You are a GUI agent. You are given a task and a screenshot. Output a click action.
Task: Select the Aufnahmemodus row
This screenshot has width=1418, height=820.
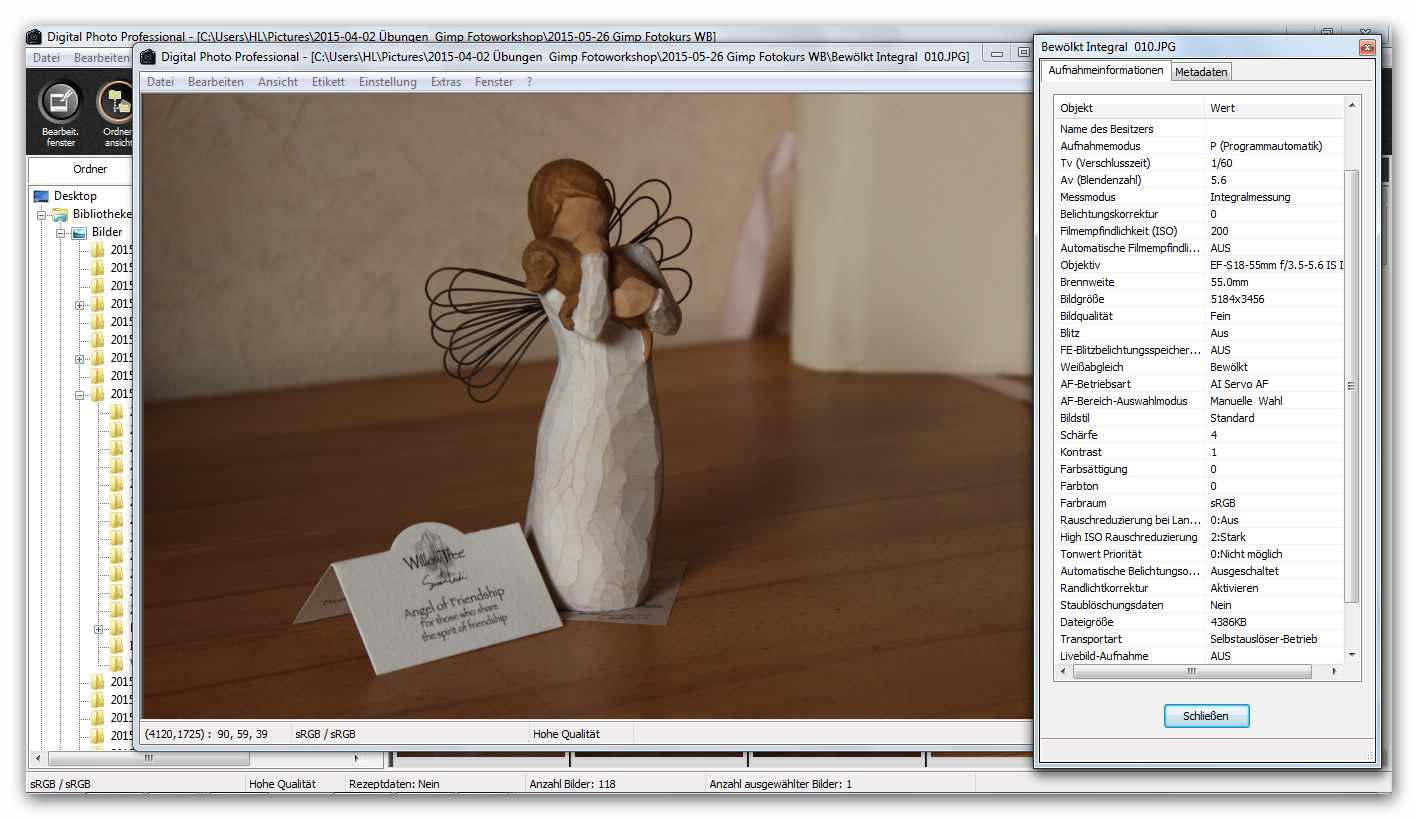[1200, 146]
